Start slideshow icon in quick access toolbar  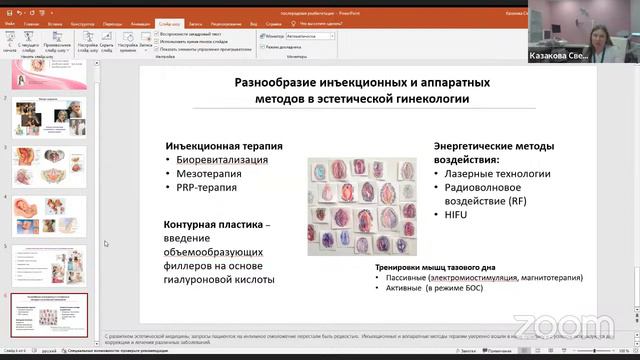42,13
